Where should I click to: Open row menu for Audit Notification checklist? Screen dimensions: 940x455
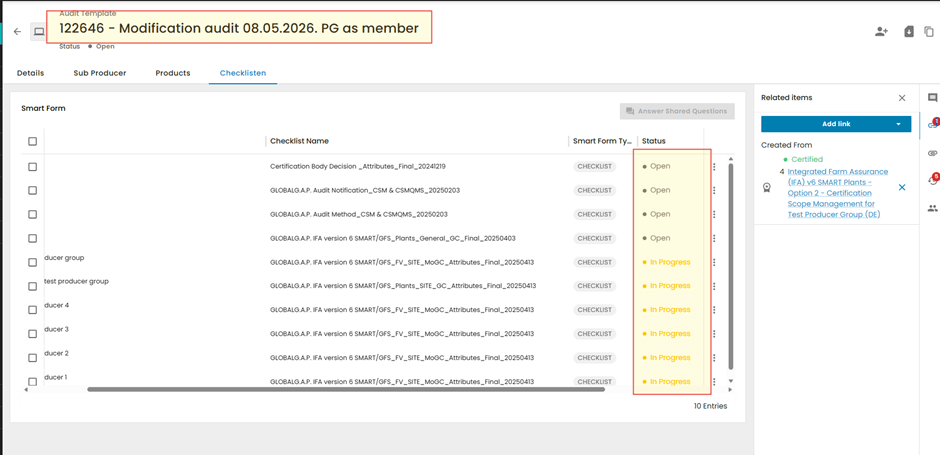click(714, 190)
